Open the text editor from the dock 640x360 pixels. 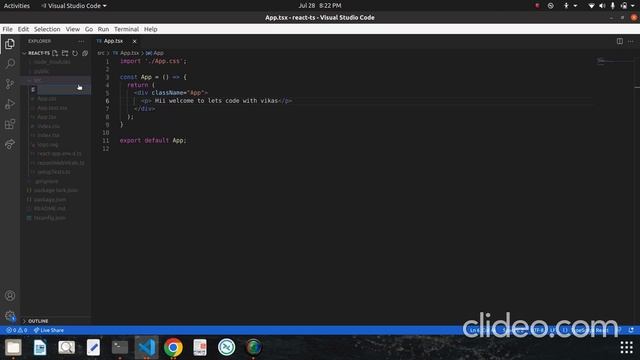pos(93,347)
